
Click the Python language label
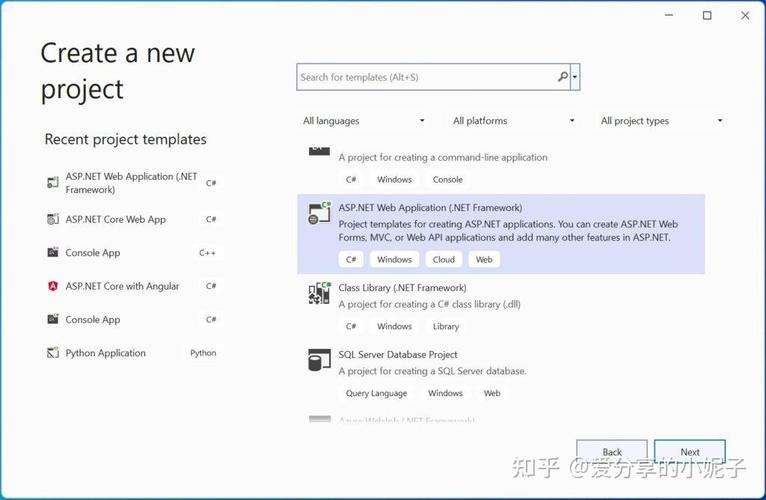pyautogui.click(x=203, y=353)
